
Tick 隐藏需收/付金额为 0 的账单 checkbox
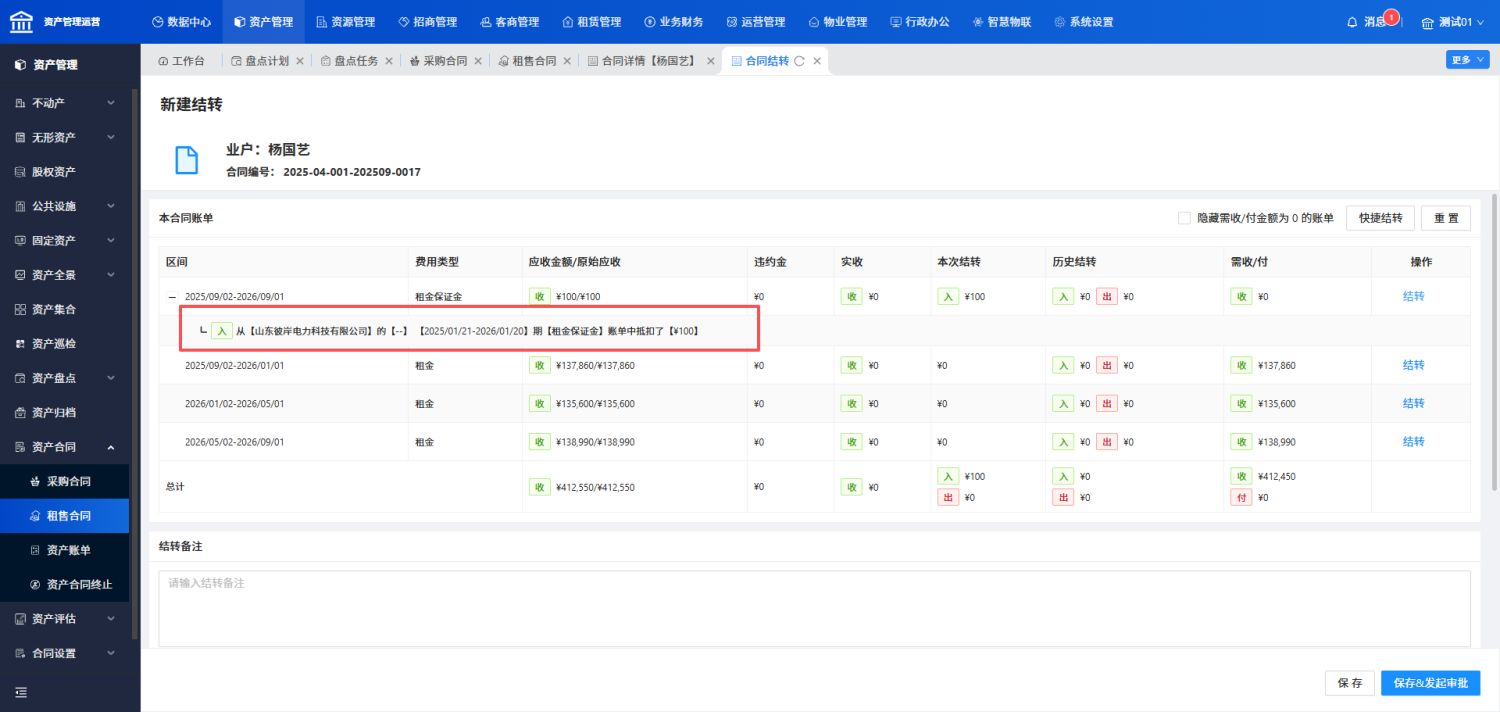tap(1184, 218)
